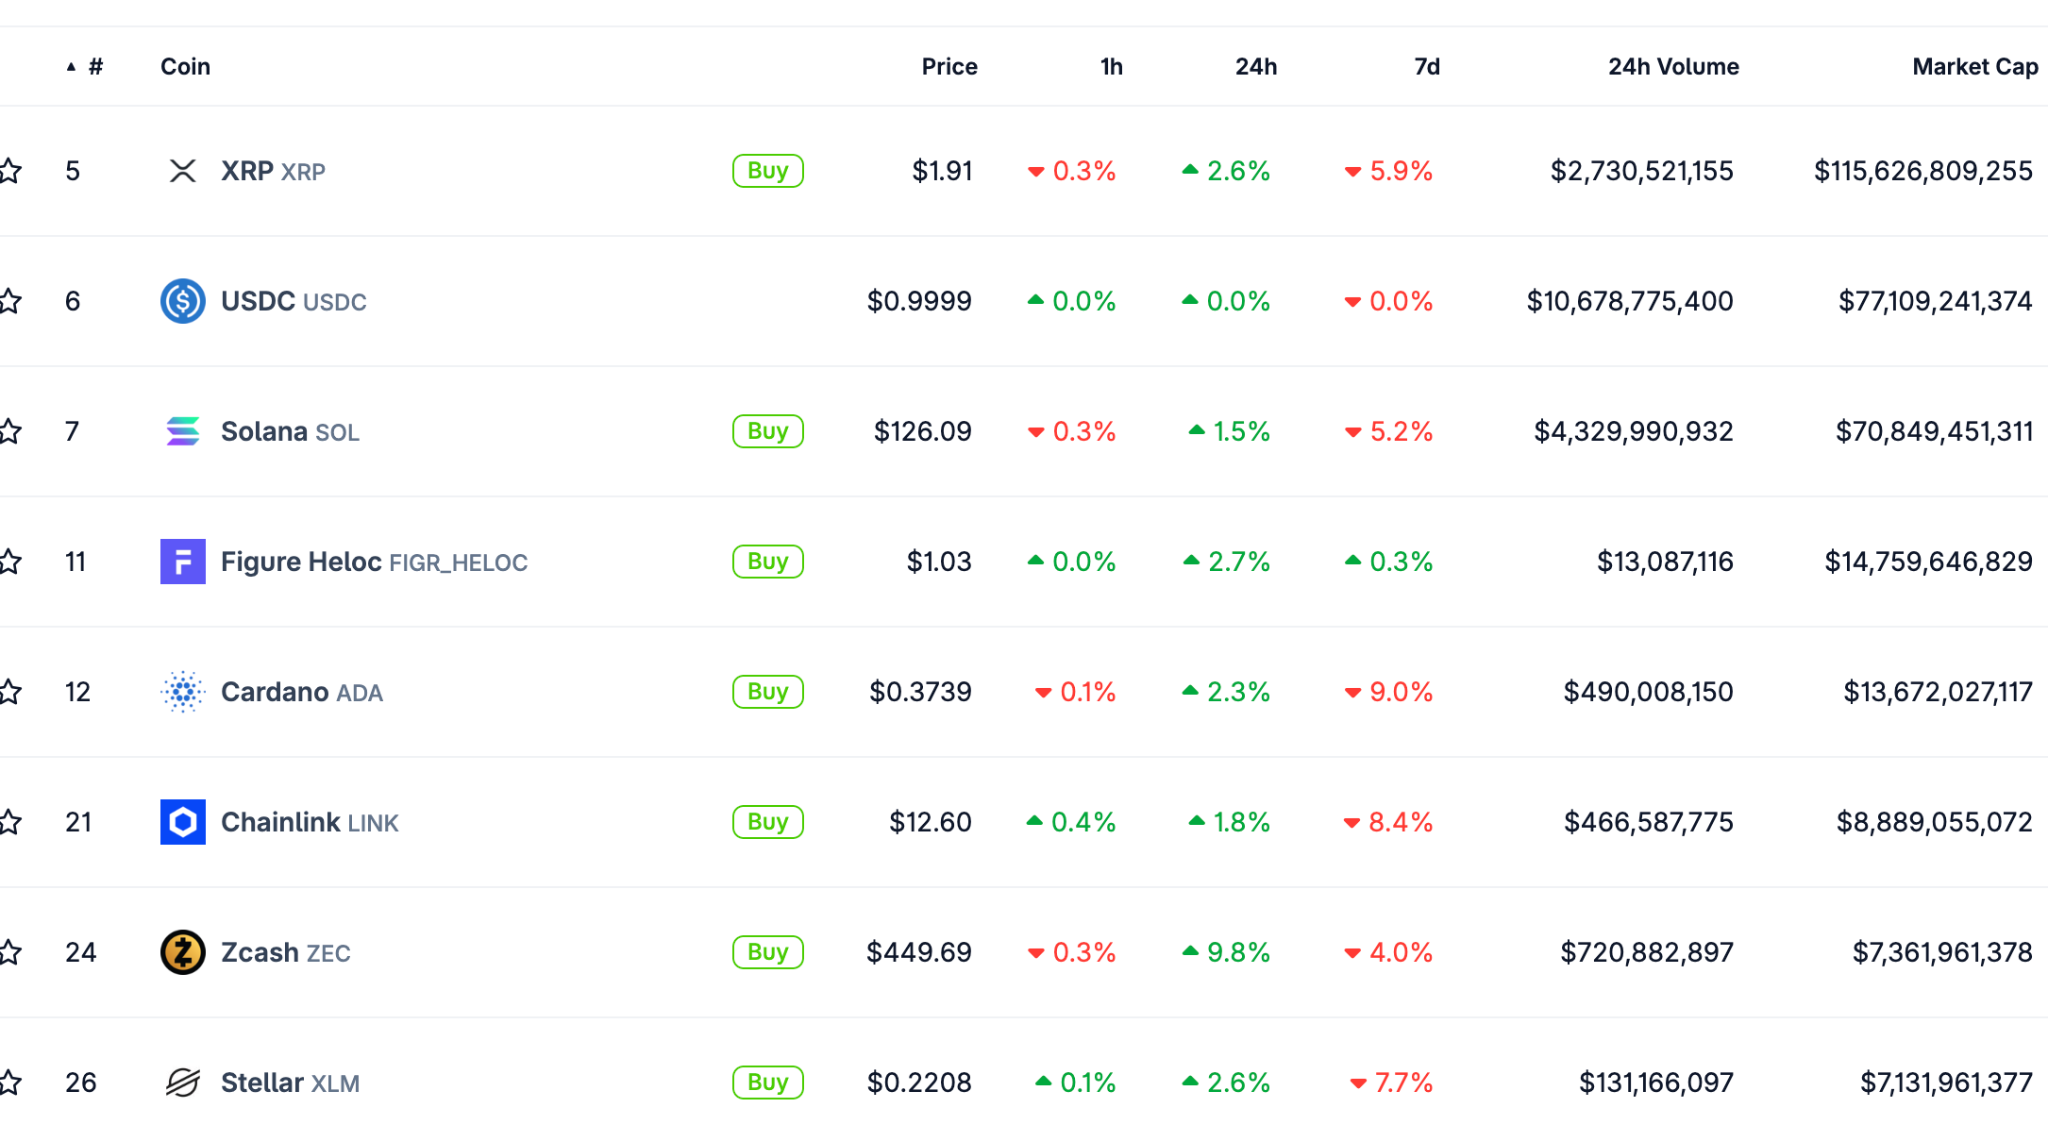Click the Zcash logo icon
Viewport: 2048px width, 1126px height.
point(182,952)
